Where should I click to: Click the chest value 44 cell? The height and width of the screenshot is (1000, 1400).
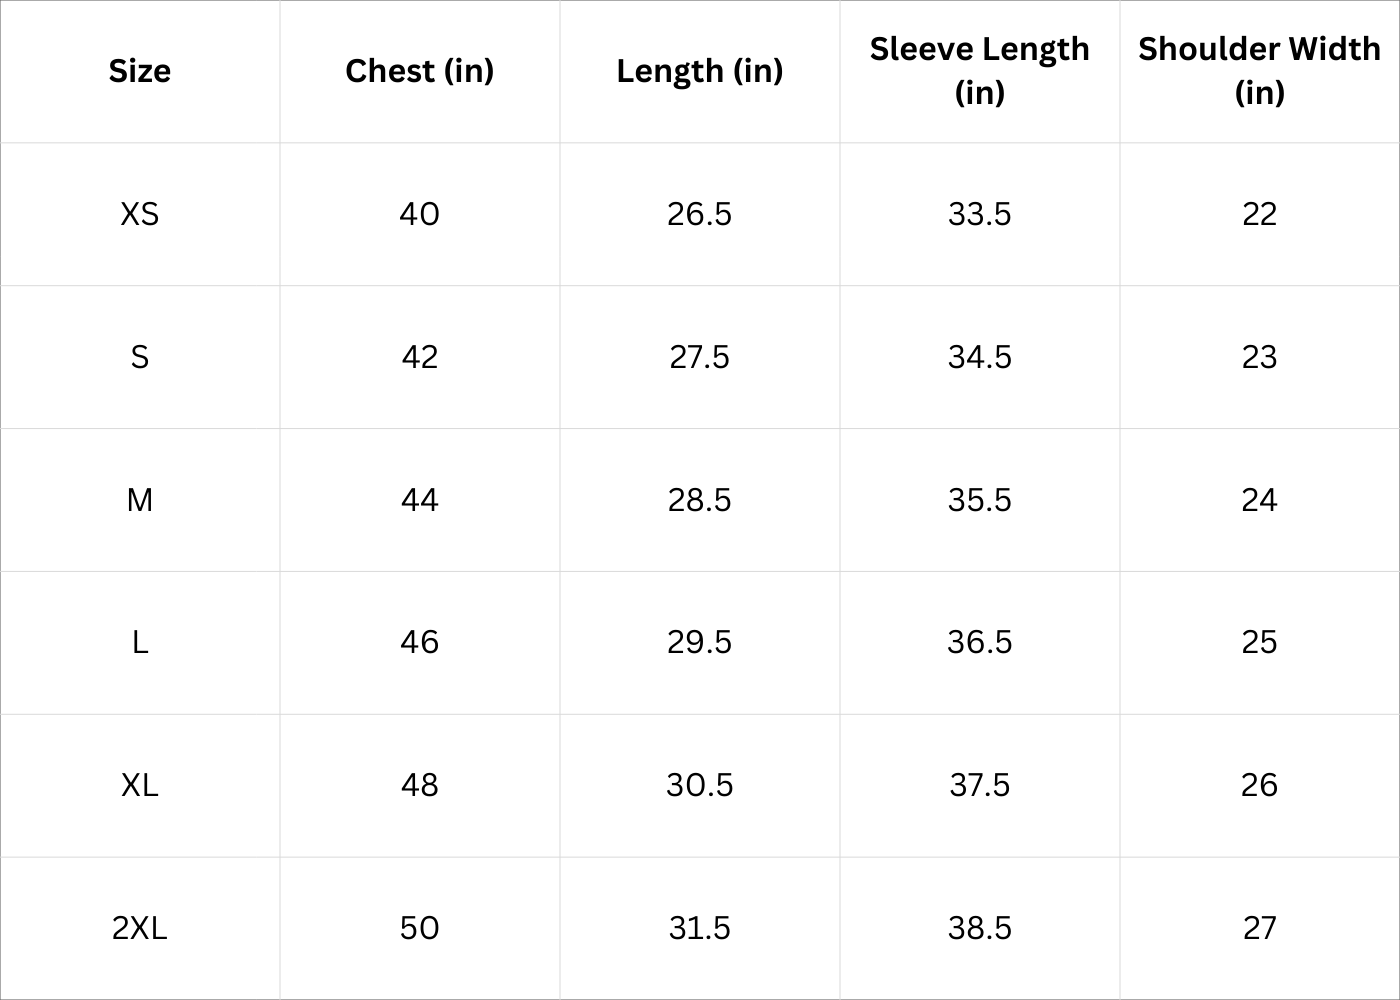420,500
